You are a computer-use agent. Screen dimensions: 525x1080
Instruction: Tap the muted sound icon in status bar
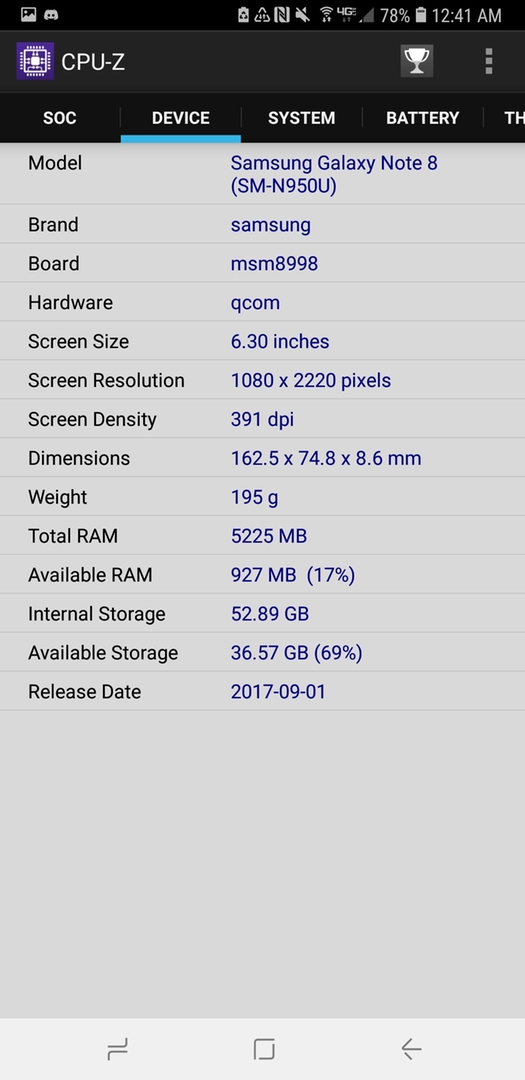click(x=302, y=14)
